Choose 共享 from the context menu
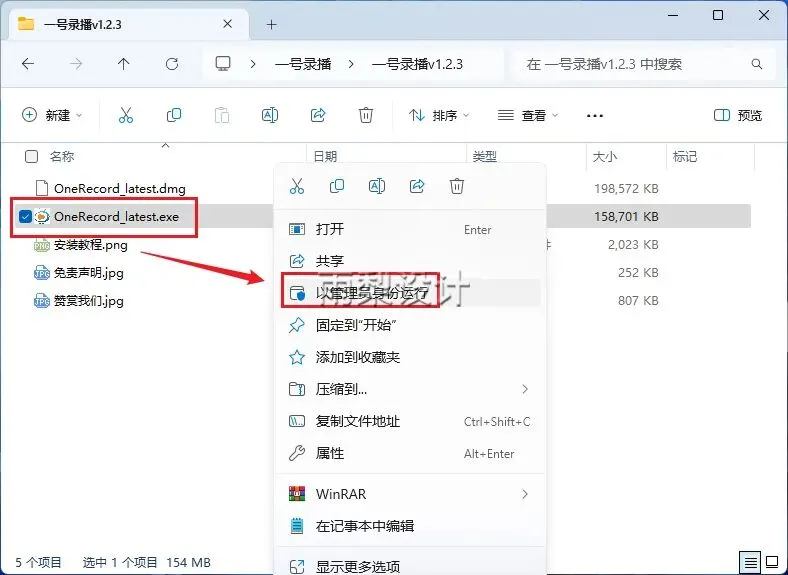Viewport: 788px width, 575px height. click(410, 261)
